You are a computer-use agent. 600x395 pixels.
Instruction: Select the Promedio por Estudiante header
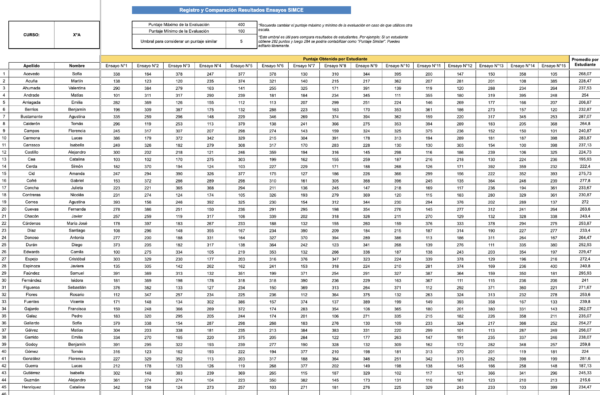tap(585, 62)
